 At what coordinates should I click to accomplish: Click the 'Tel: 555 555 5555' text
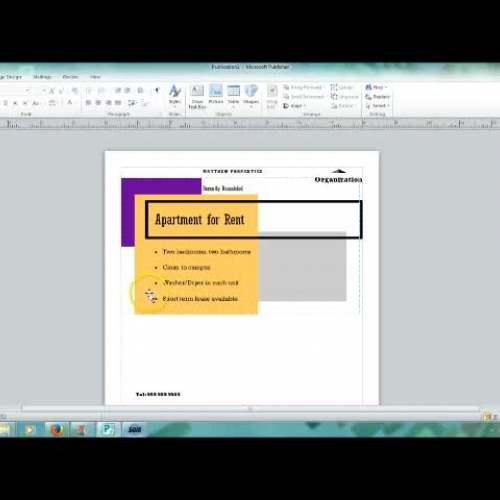(x=158, y=394)
